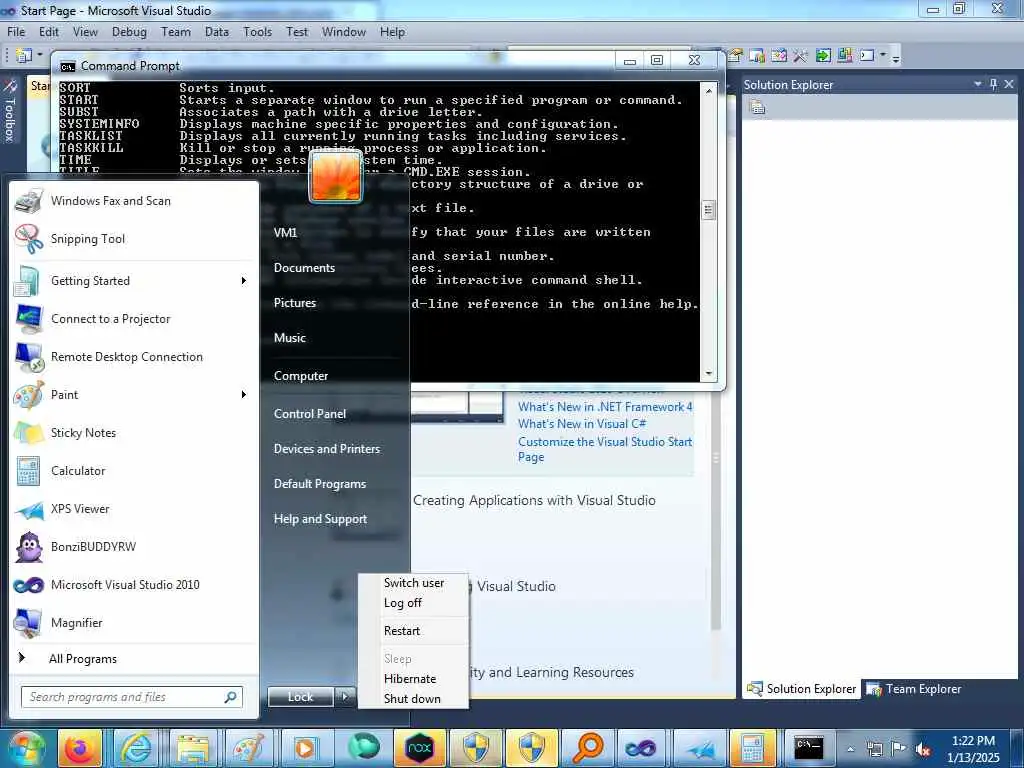1024x768 pixels.
Task: Click the Command Prompt scroll-up arrow
Action: coord(709,91)
